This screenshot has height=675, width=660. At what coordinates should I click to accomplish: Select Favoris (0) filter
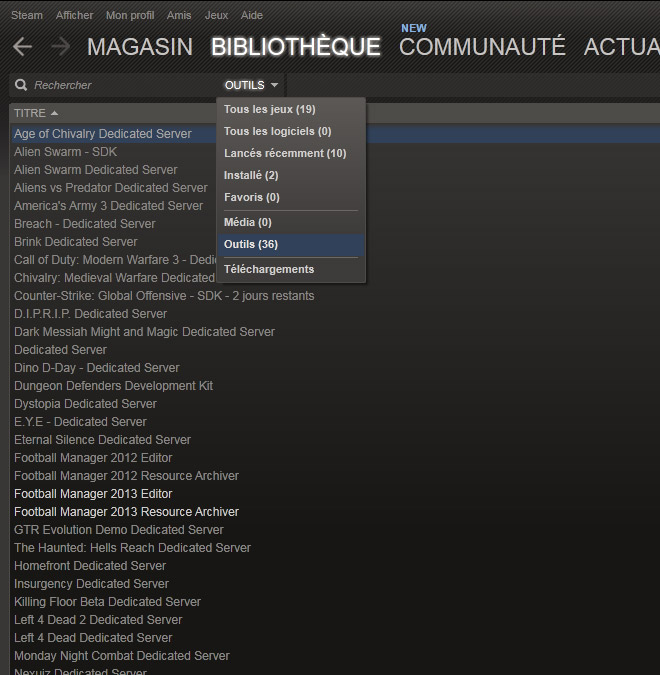291,197
